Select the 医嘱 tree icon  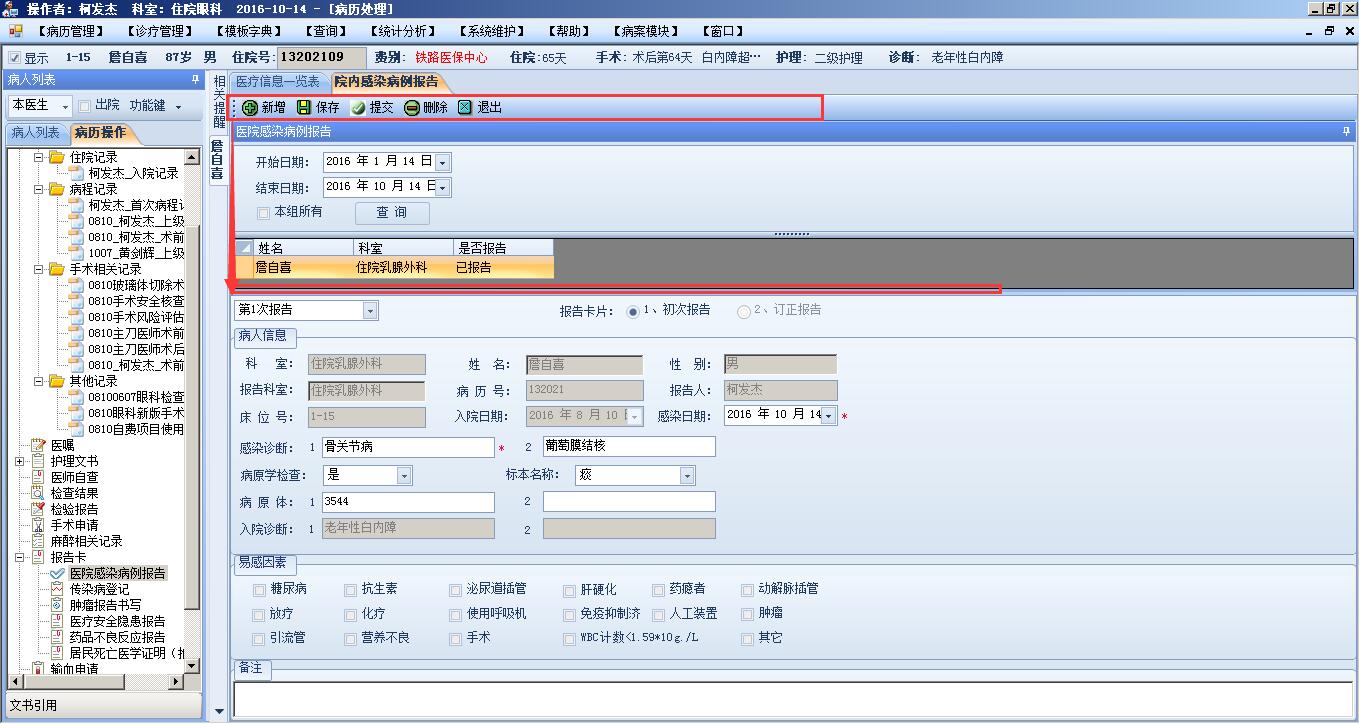coord(39,445)
